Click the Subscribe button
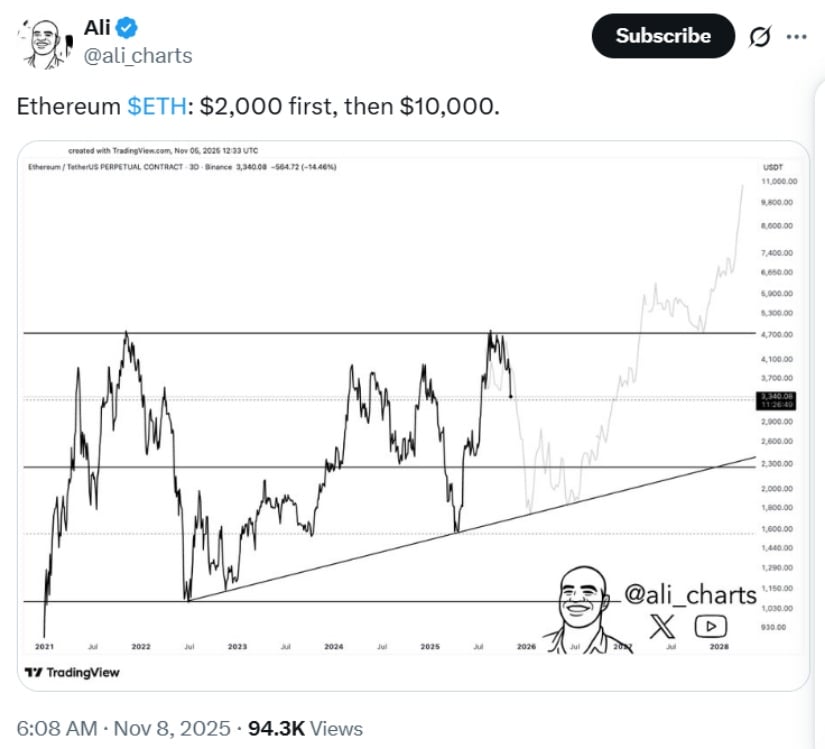Viewport: 825px width, 749px height. (661, 35)
